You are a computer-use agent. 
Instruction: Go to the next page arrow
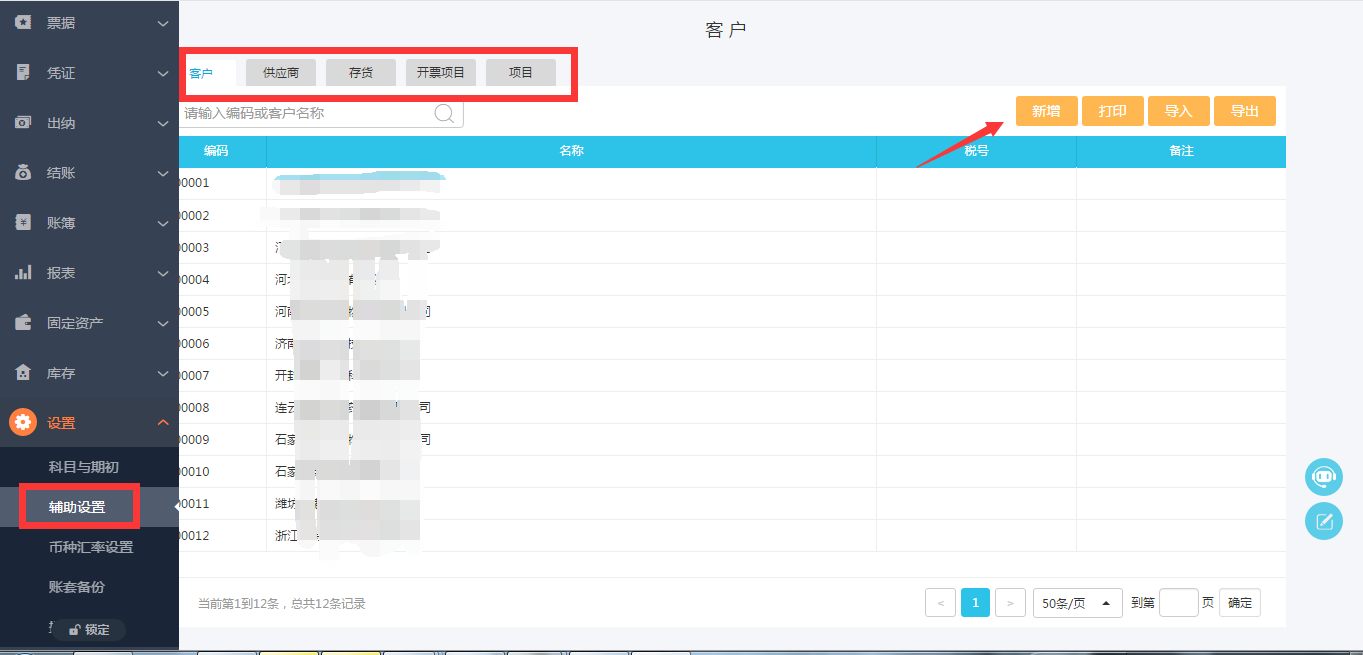point(1011,603)
